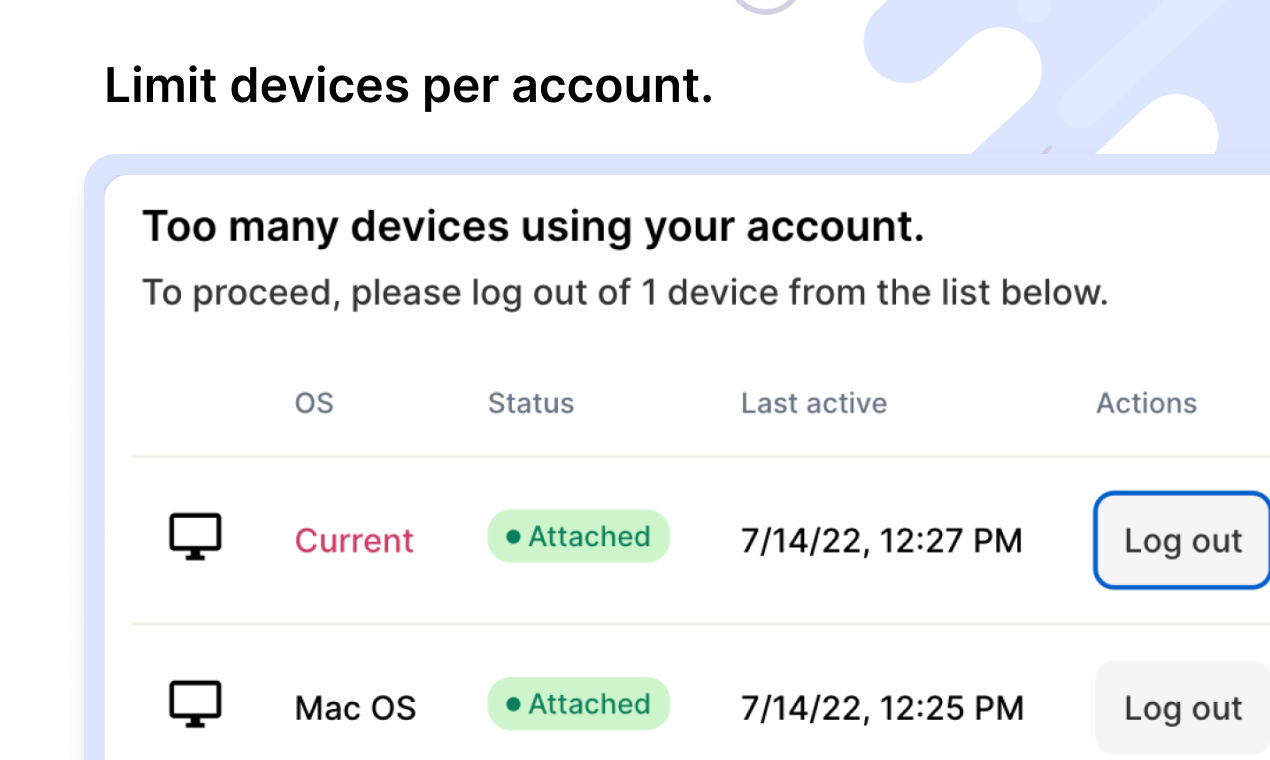This screenshot has width=1270, height=760.
Task: Click the monitor icon in the Current row
Action: (x=195, y=538)
